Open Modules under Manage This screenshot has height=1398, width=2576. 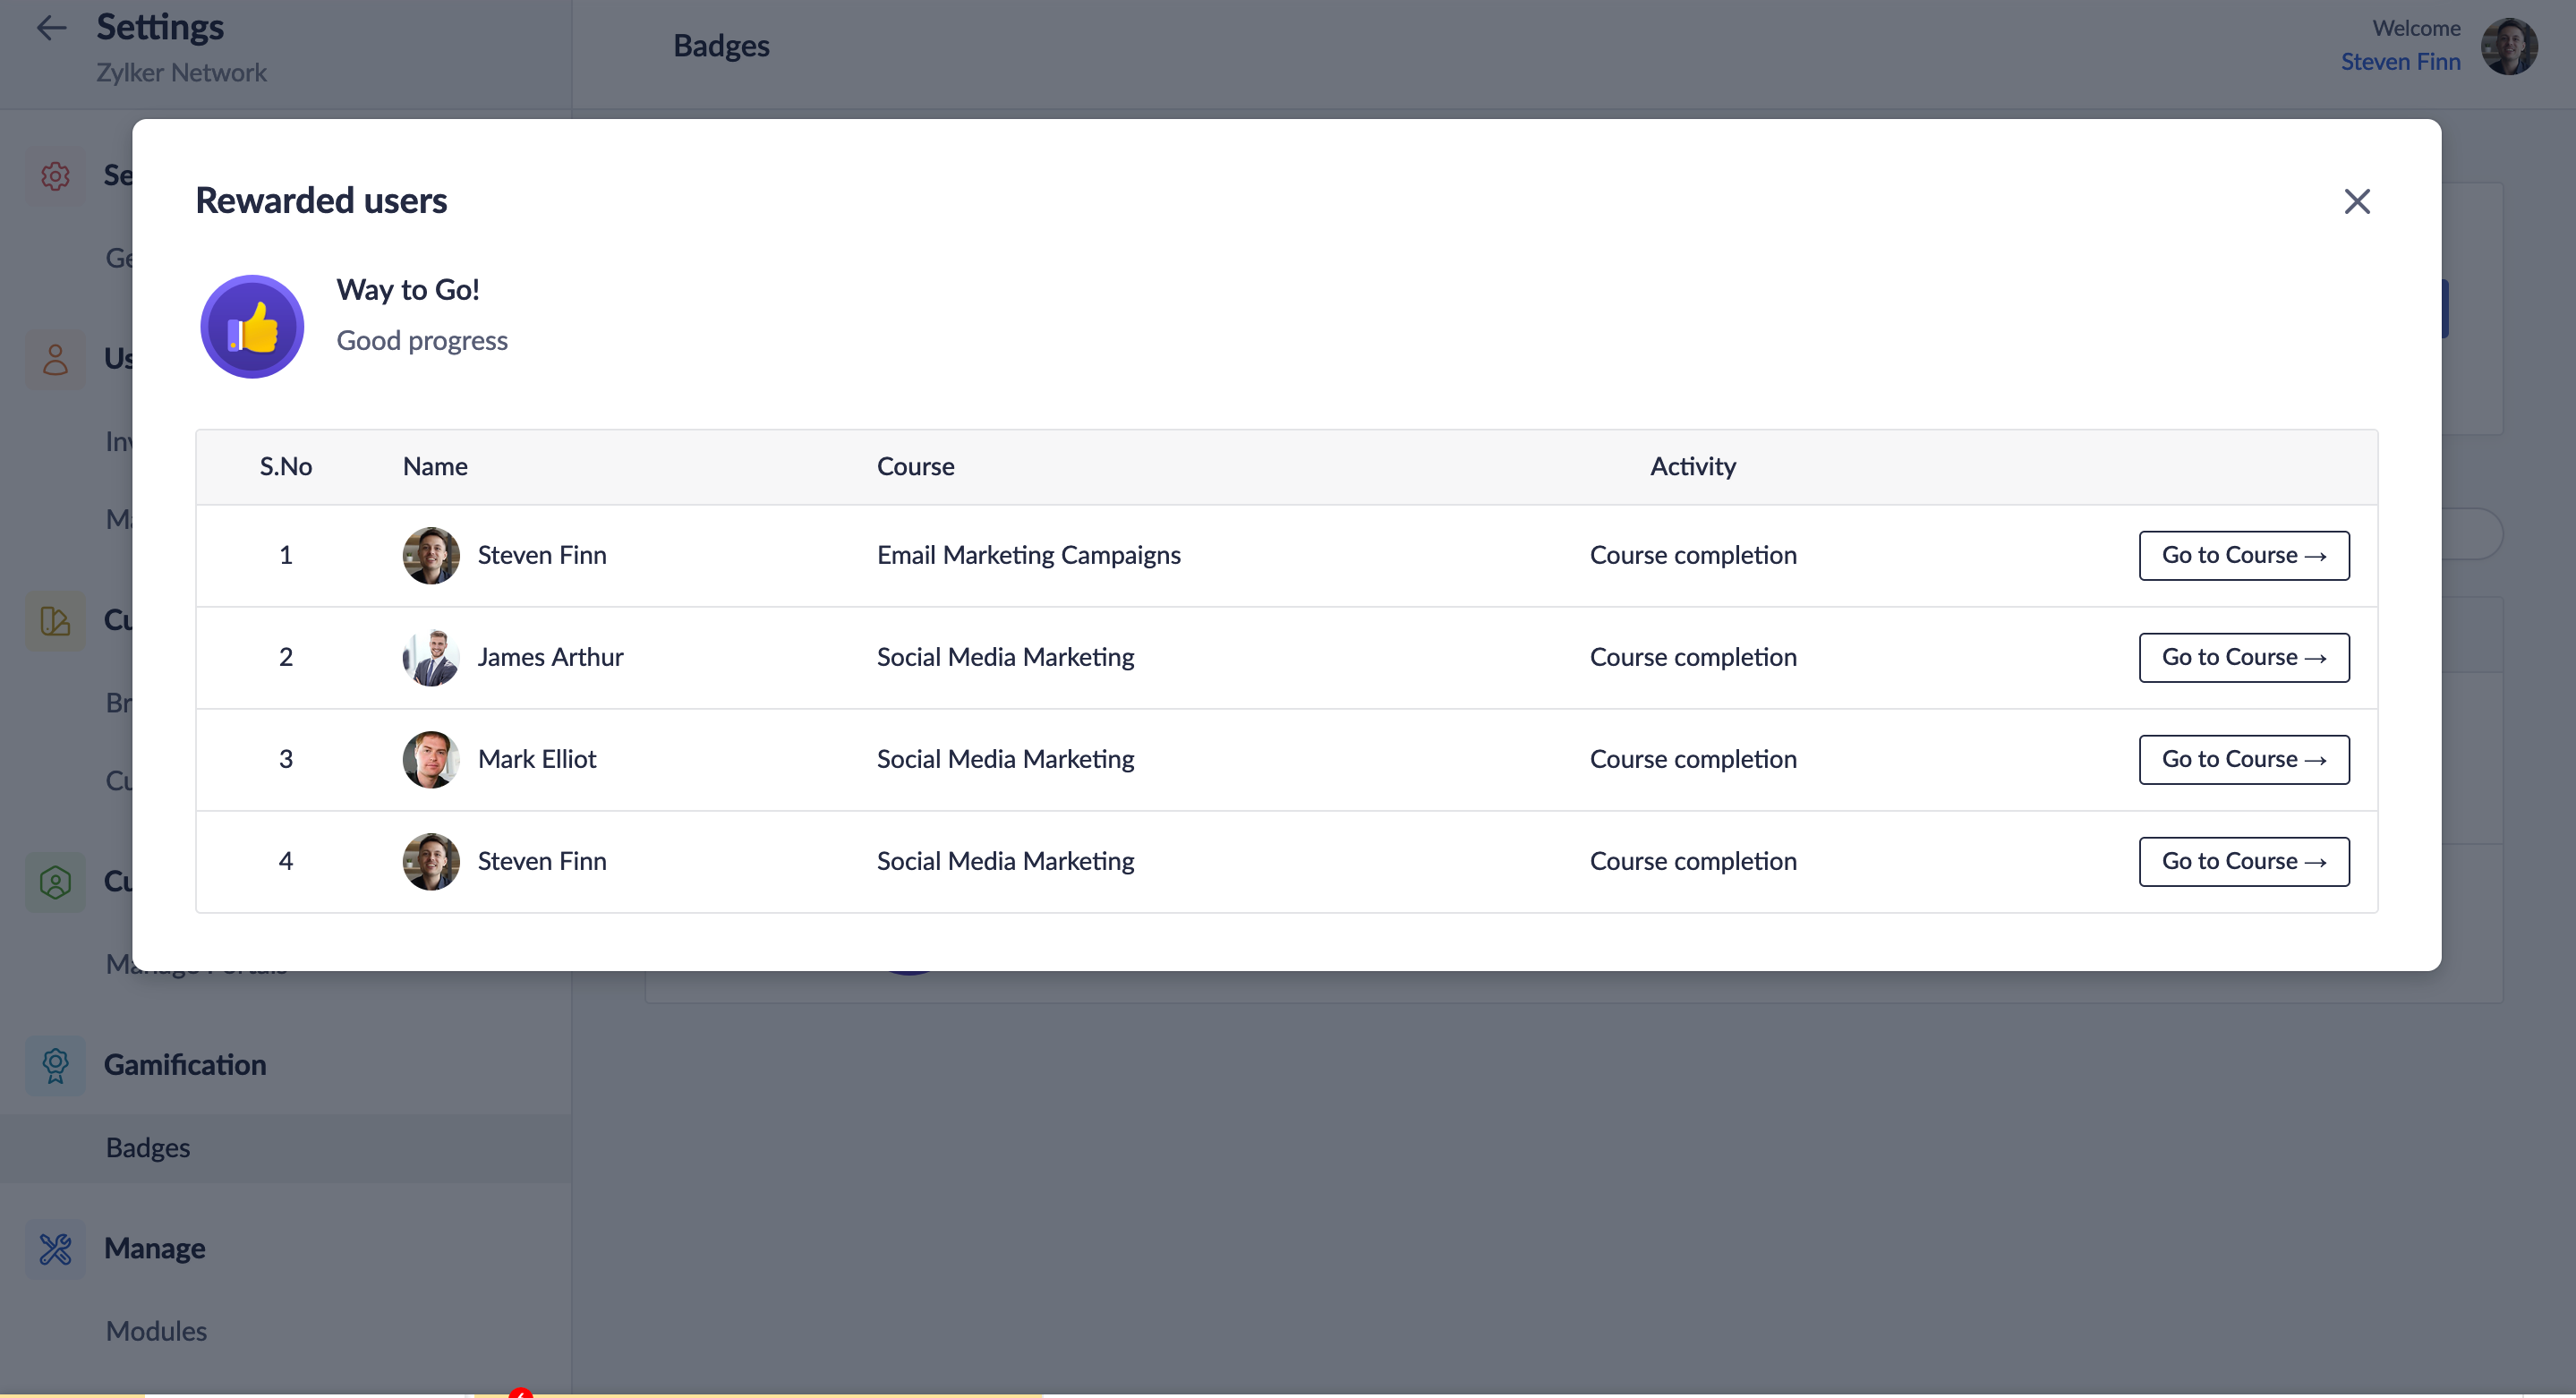click(x=156, y=1331)
